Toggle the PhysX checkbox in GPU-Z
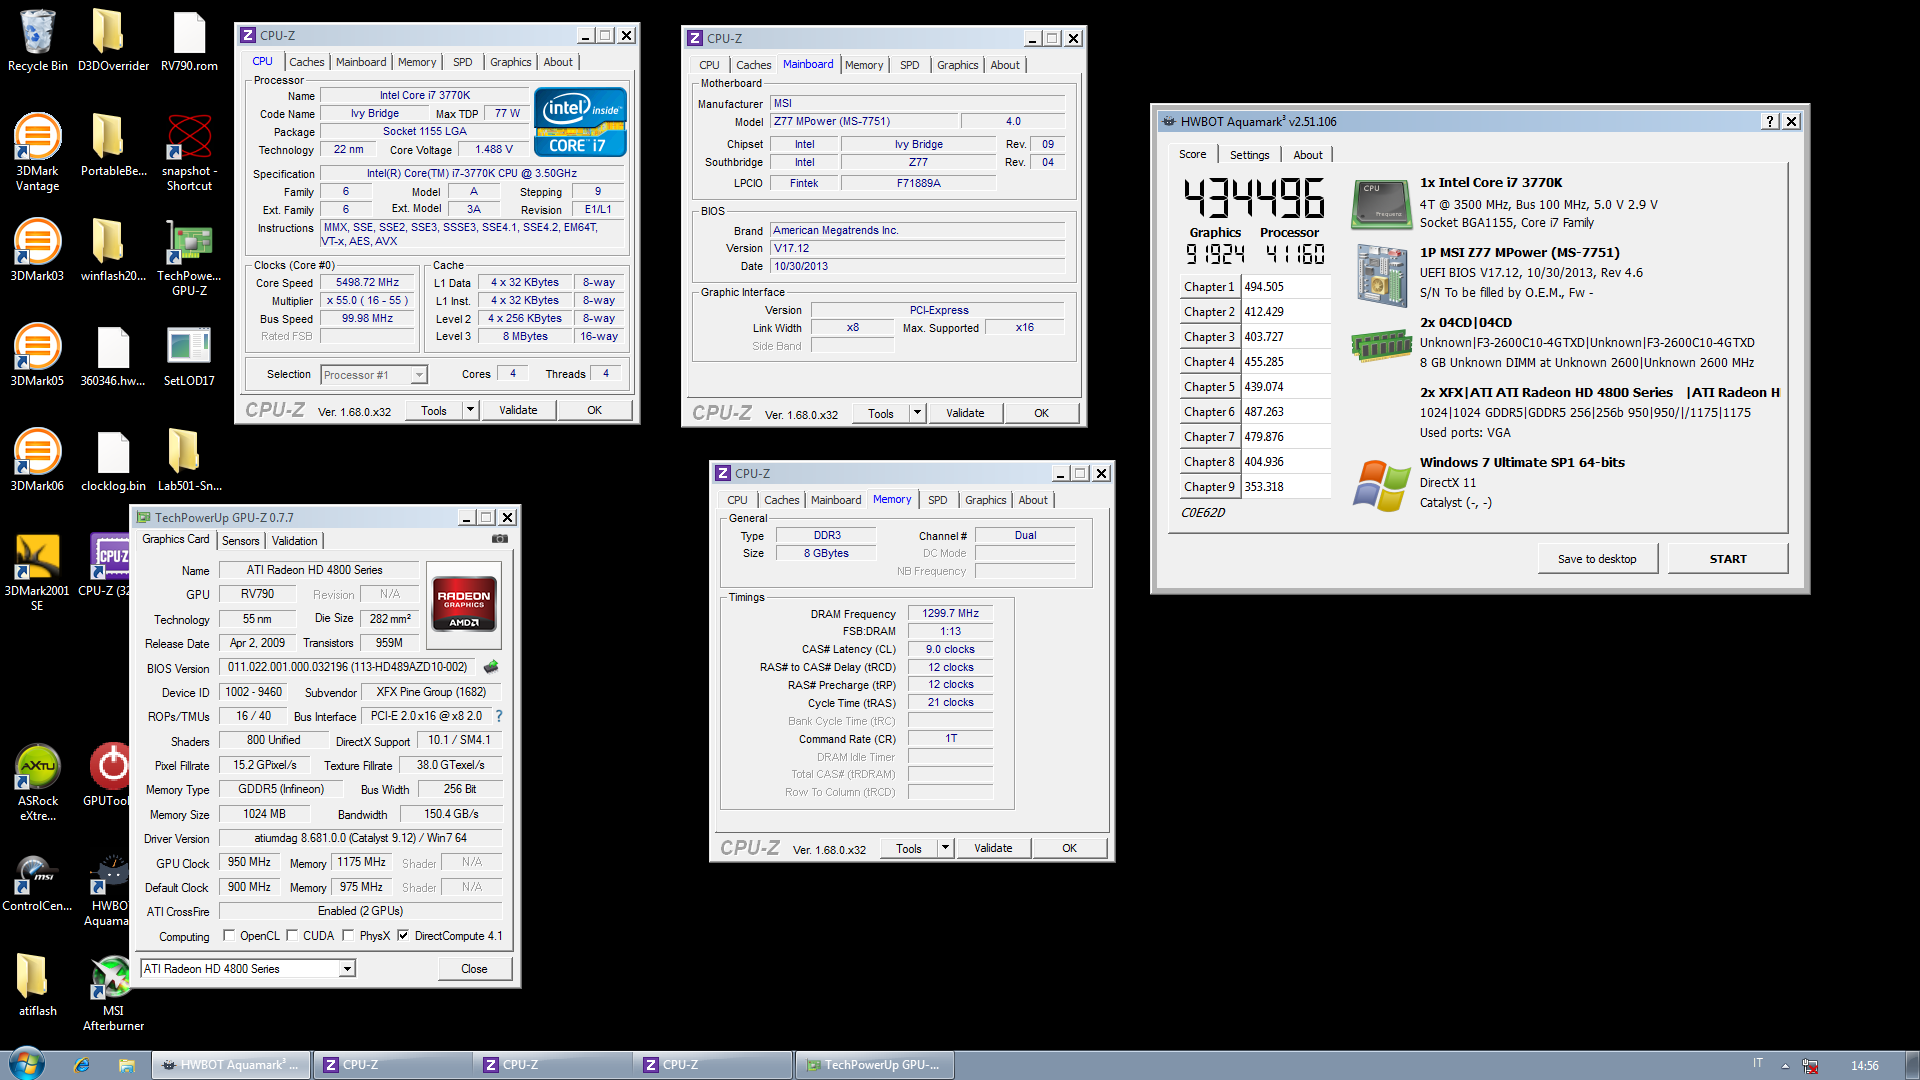This screenshot has width=1920, height=1080. (x=348, y=936)
